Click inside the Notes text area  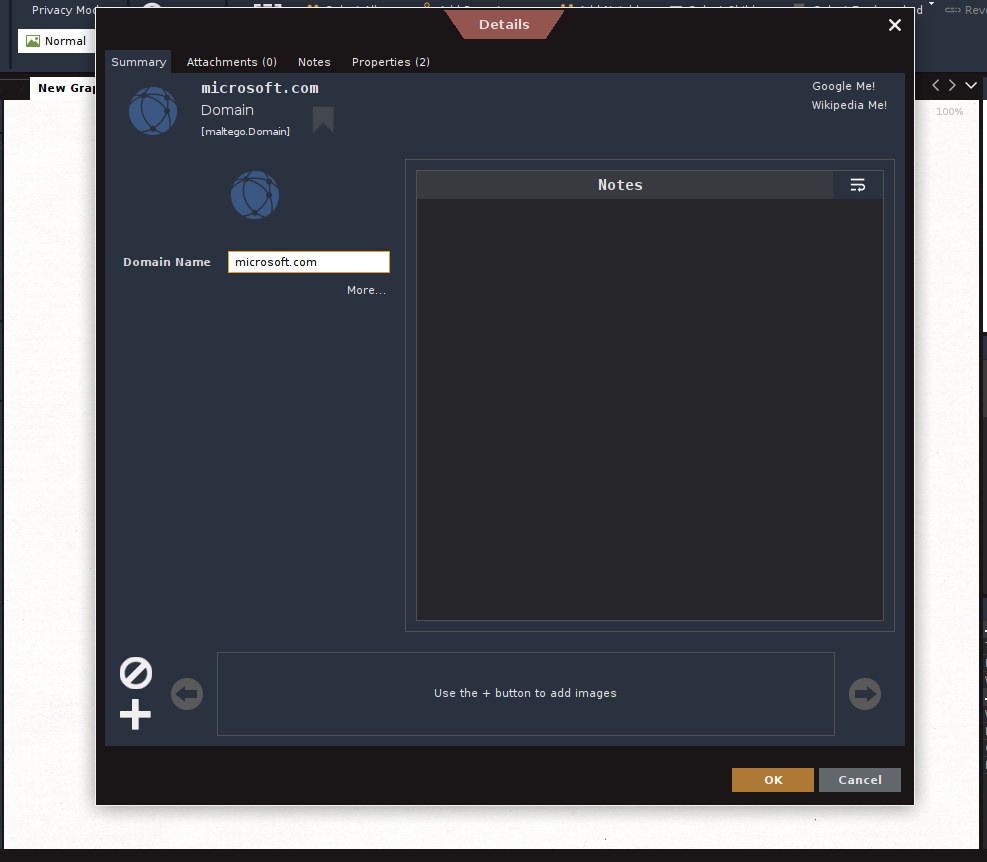[x=650, y=409]
